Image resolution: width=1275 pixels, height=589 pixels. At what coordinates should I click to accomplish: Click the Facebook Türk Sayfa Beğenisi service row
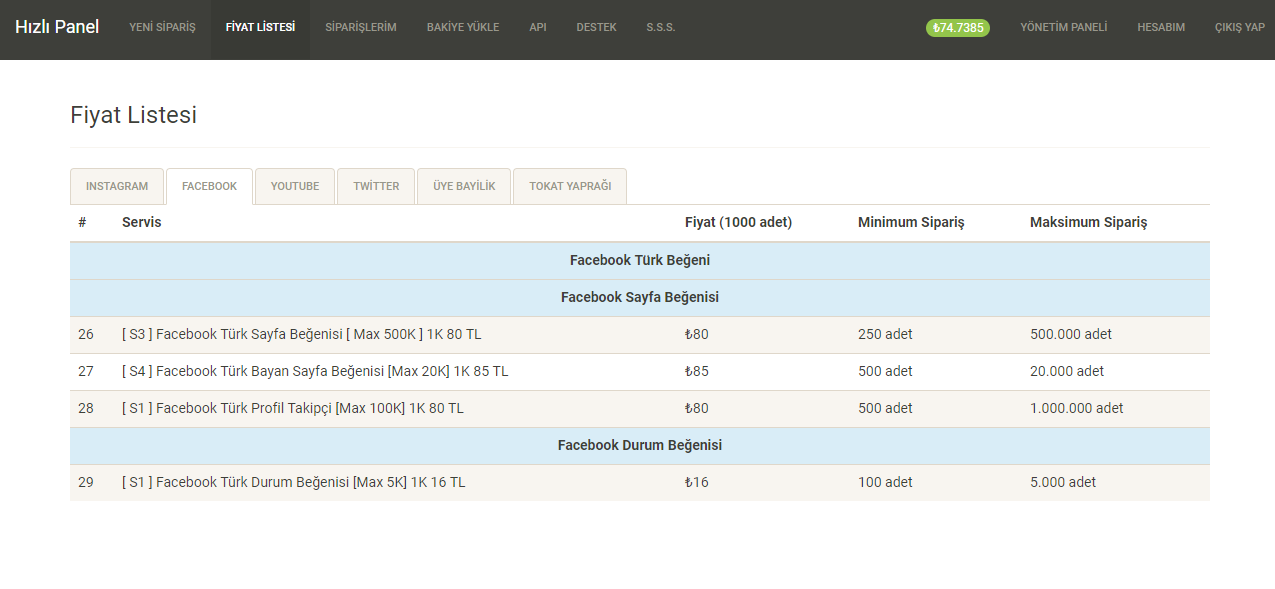tap(301, 334)
